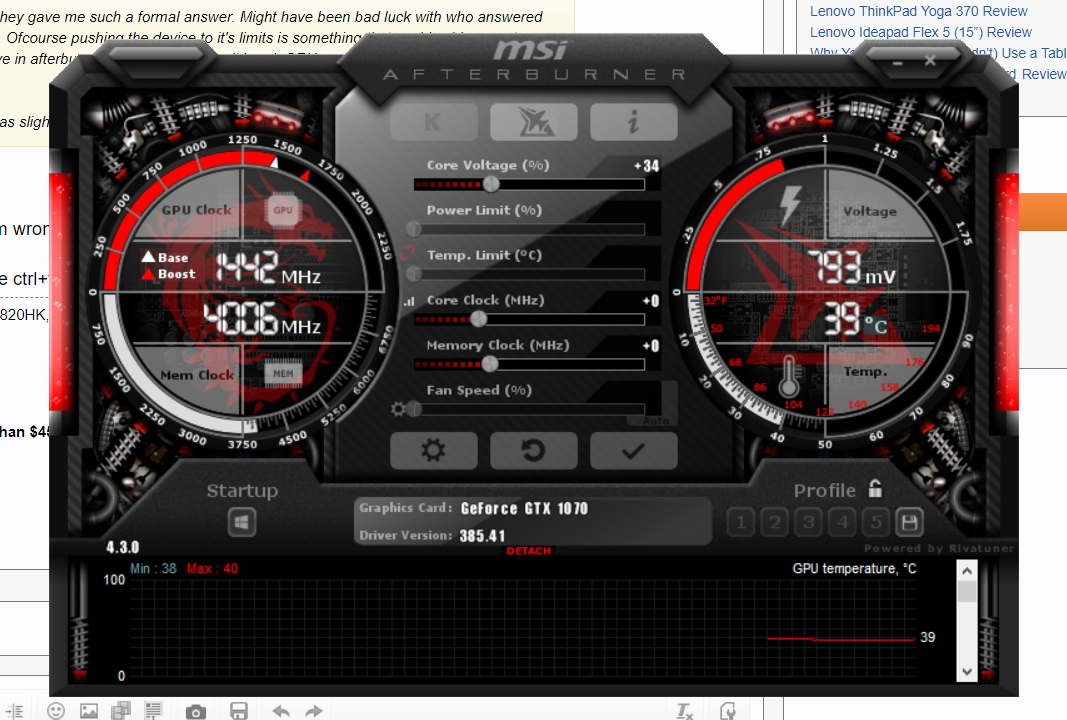1067x720 pixels.
Task: Save draft with editor floppy disk icon
Action: (x=239, y=711)
